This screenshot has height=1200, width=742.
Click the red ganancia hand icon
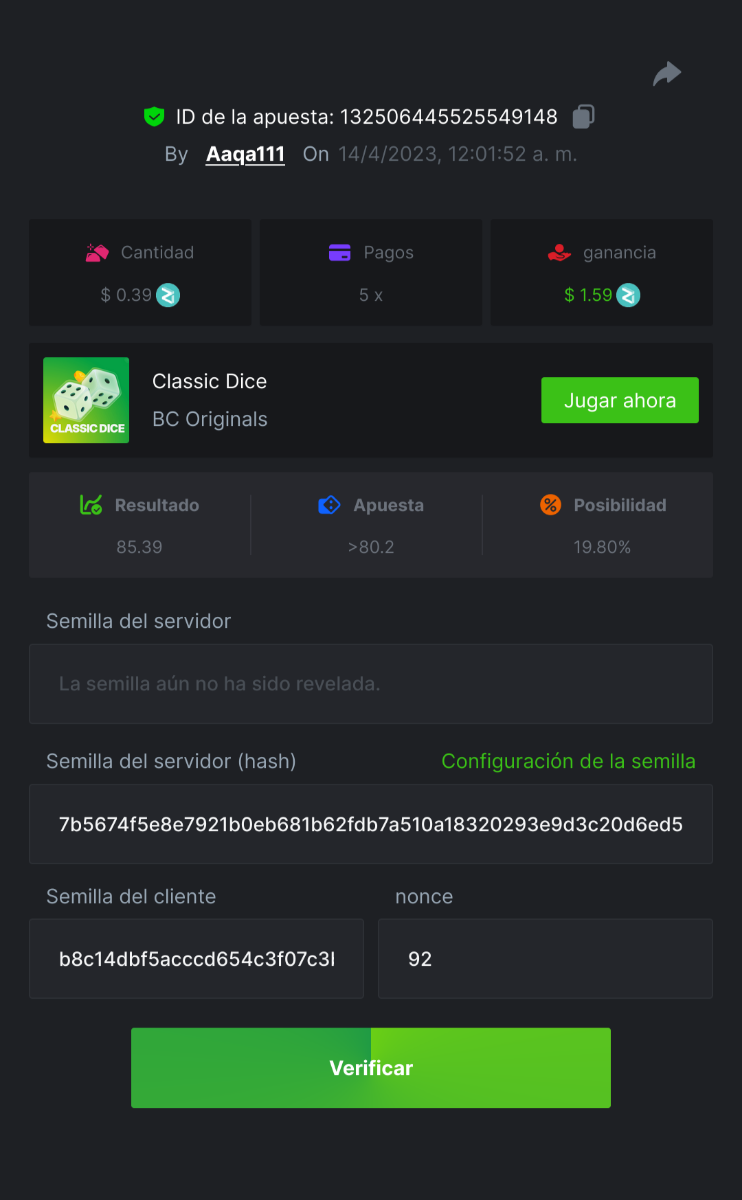coord(559,253)
